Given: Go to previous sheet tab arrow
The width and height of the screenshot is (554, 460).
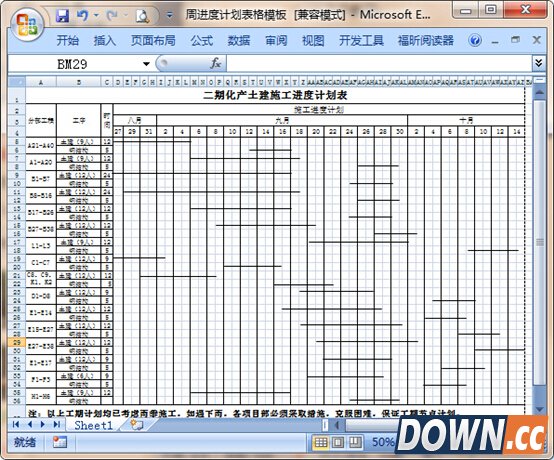Looking at the screenshot, I should [x=29, y=424].
